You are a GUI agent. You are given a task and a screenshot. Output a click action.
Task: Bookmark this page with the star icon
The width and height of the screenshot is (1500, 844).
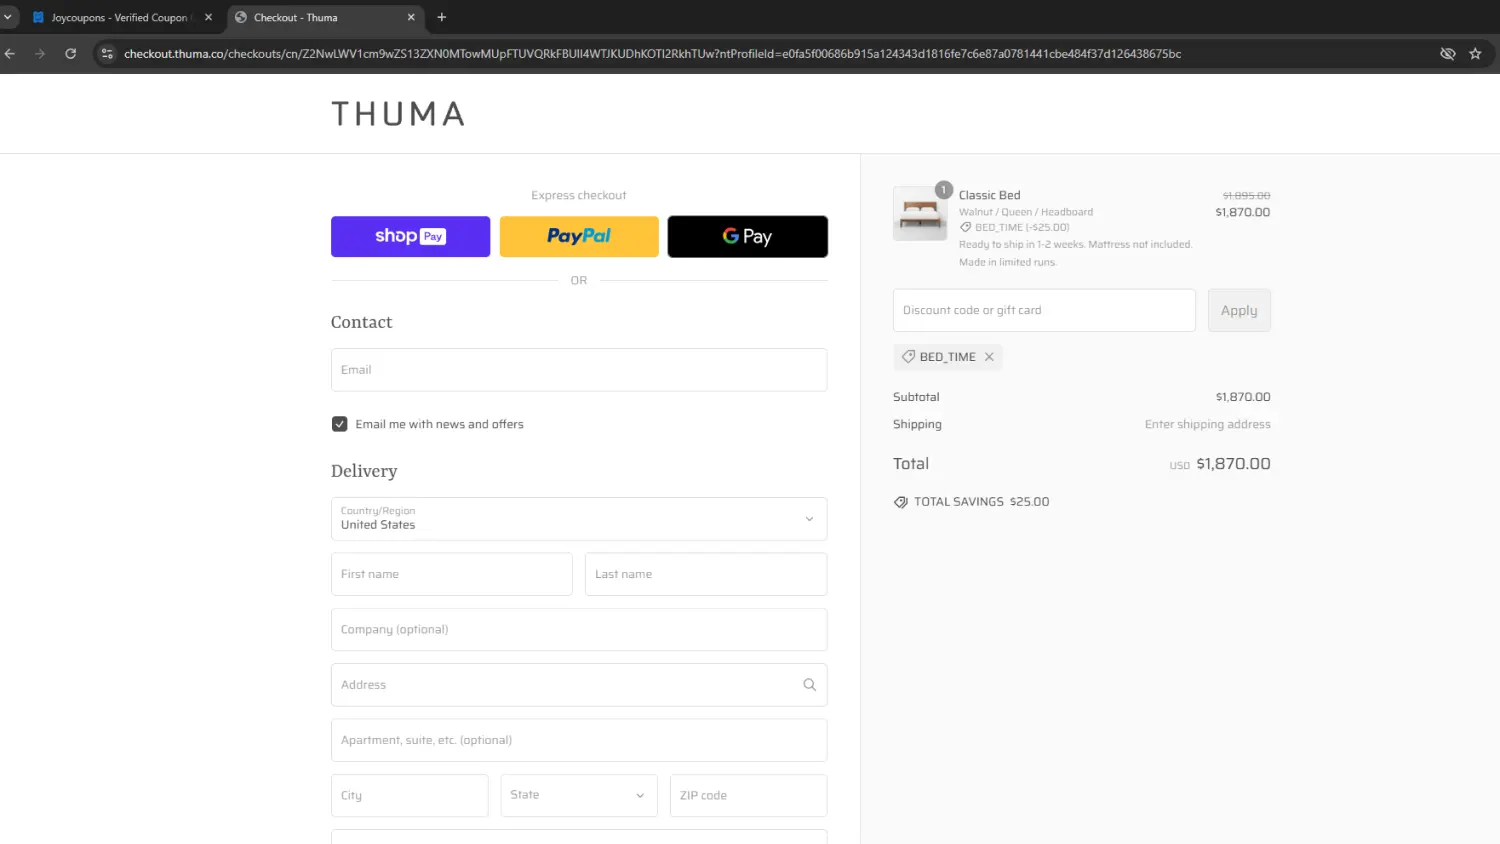tap(1475, 54)
